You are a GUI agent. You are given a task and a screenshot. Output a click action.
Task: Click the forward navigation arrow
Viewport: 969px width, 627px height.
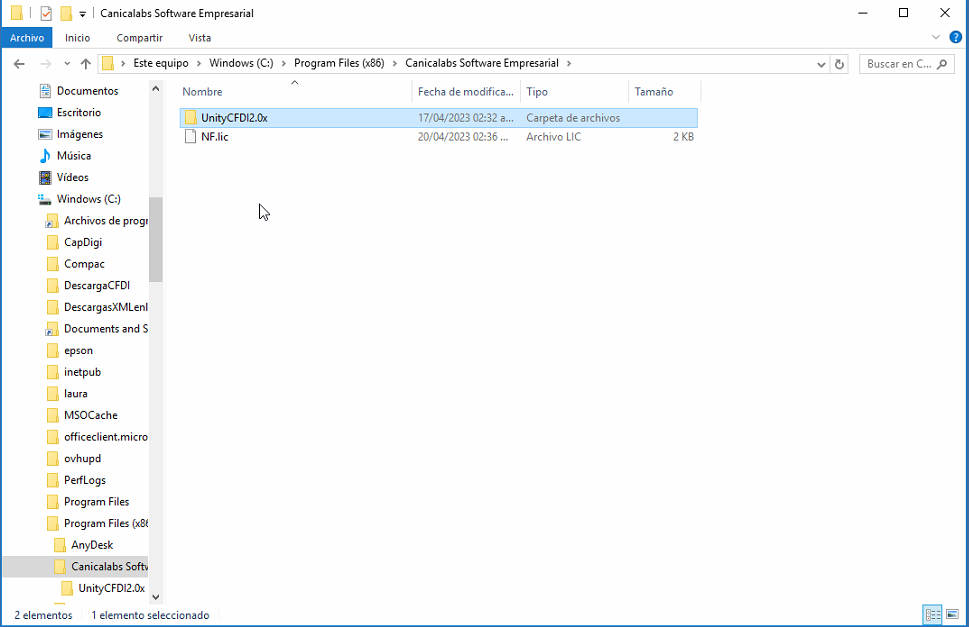(x=45, y=64)
